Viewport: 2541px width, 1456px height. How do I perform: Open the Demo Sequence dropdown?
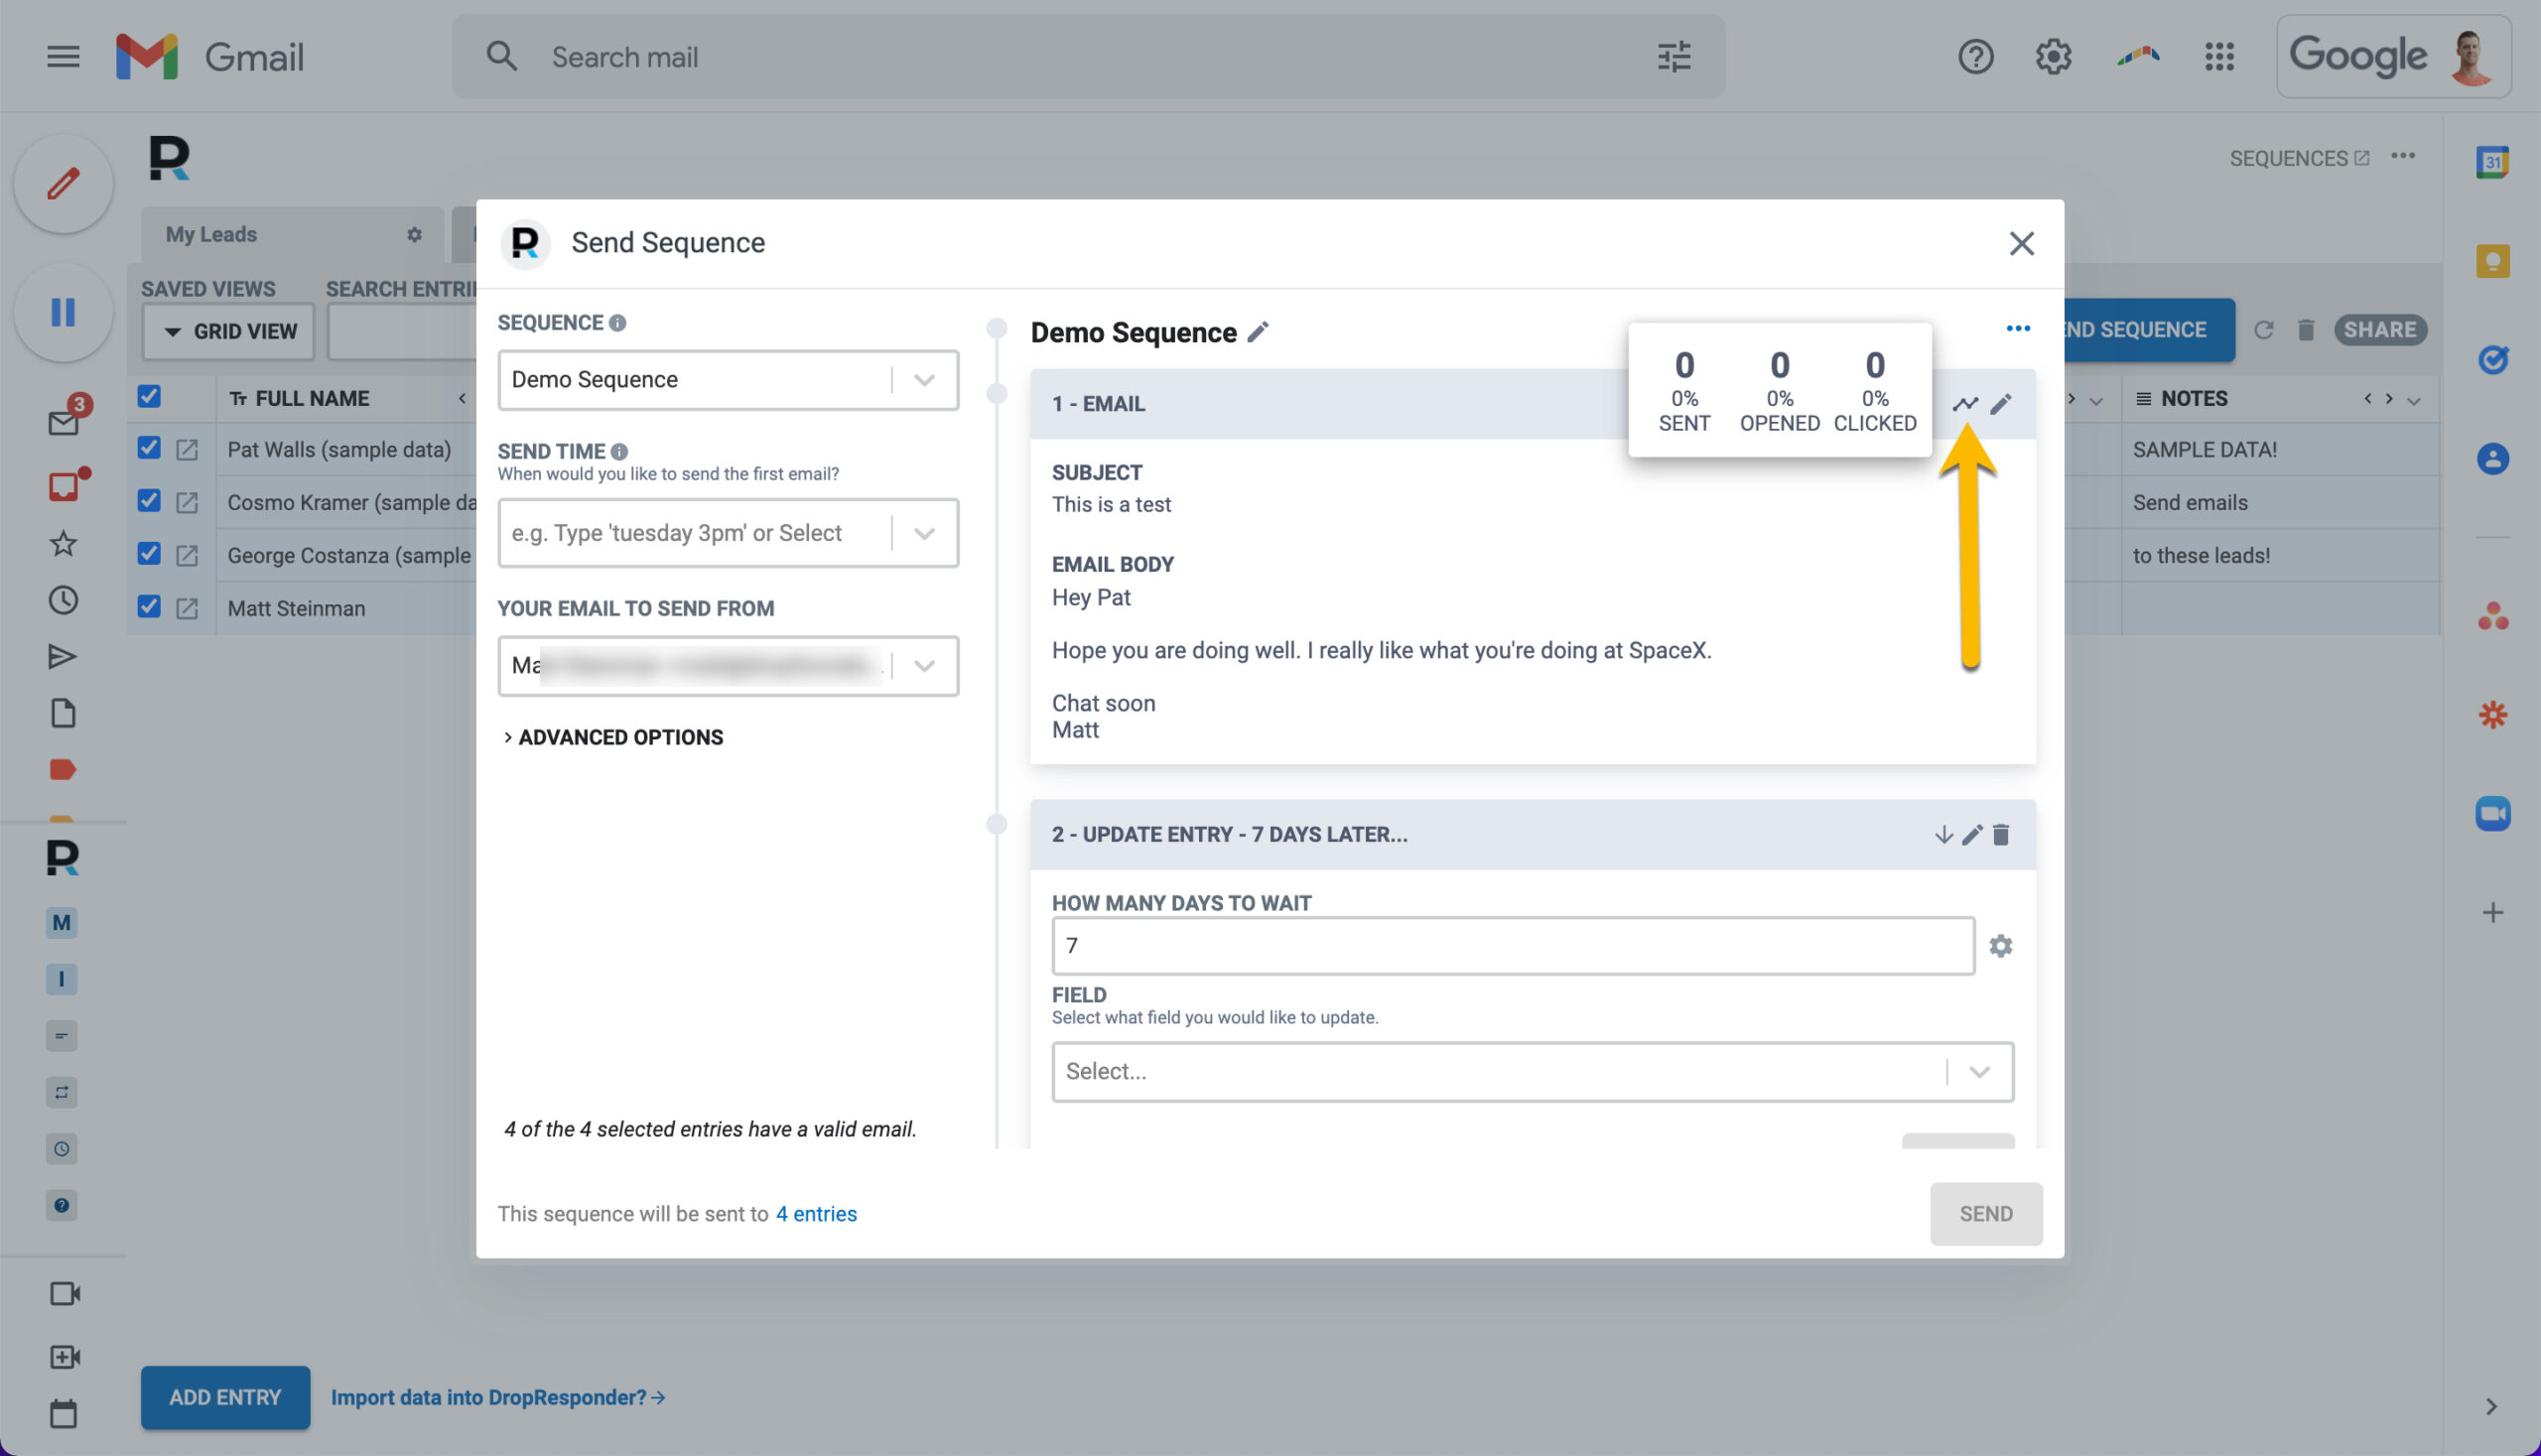(x=728, y=380)
